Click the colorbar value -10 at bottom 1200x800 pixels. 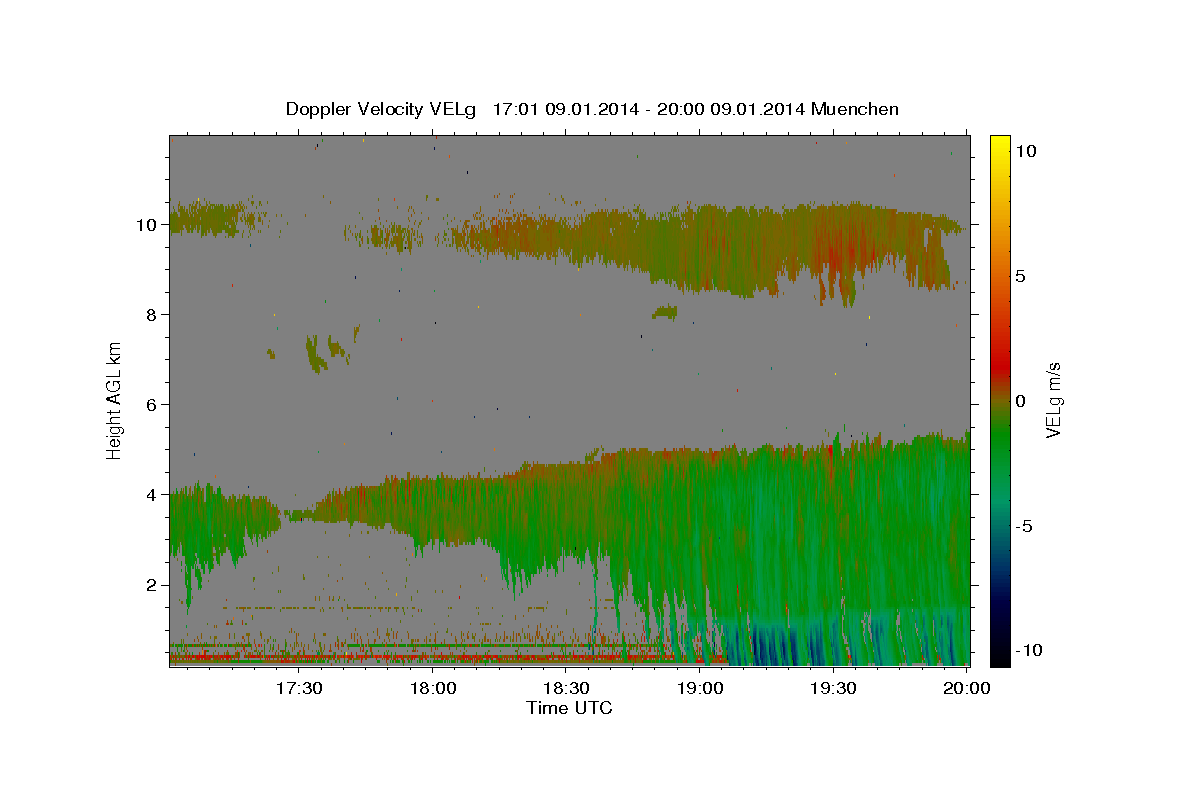[x=1027, y=651]
